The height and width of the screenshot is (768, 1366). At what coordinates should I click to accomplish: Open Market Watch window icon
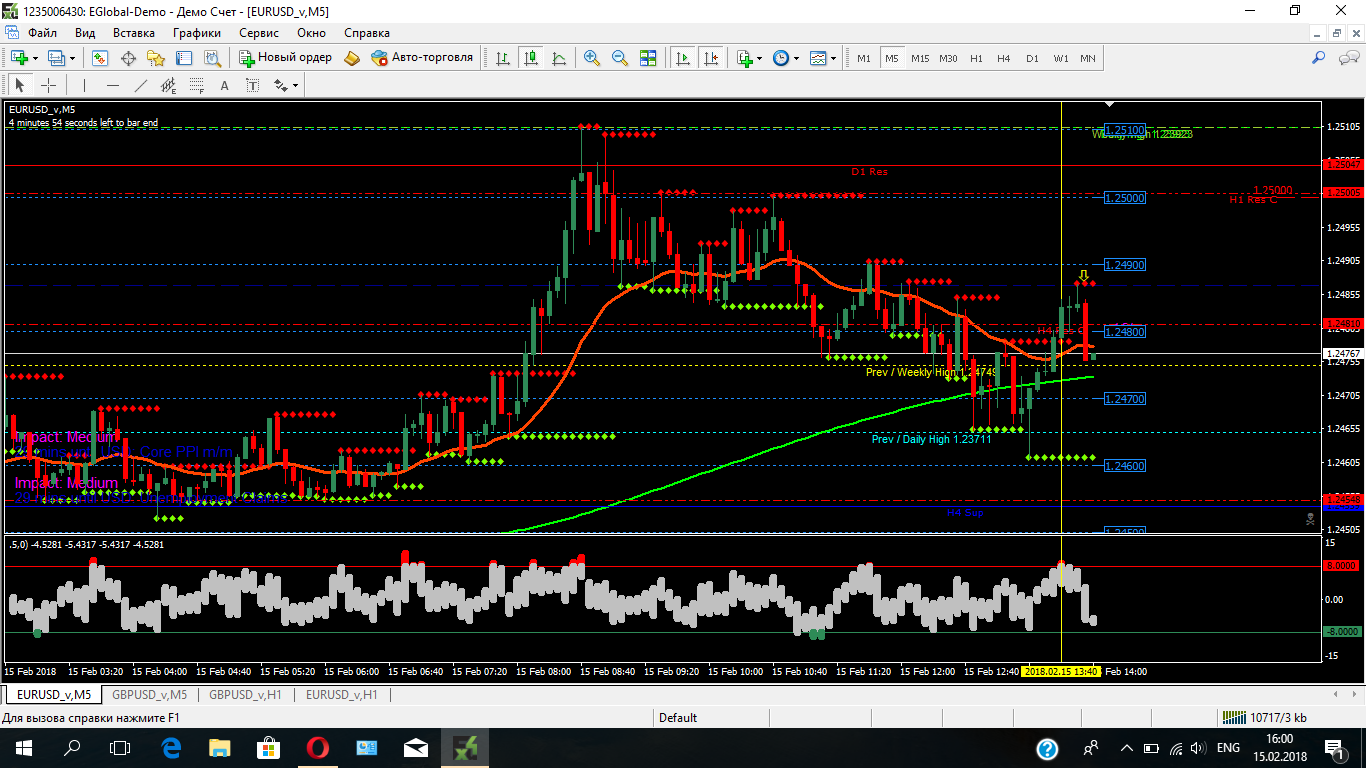coord(100,58)
